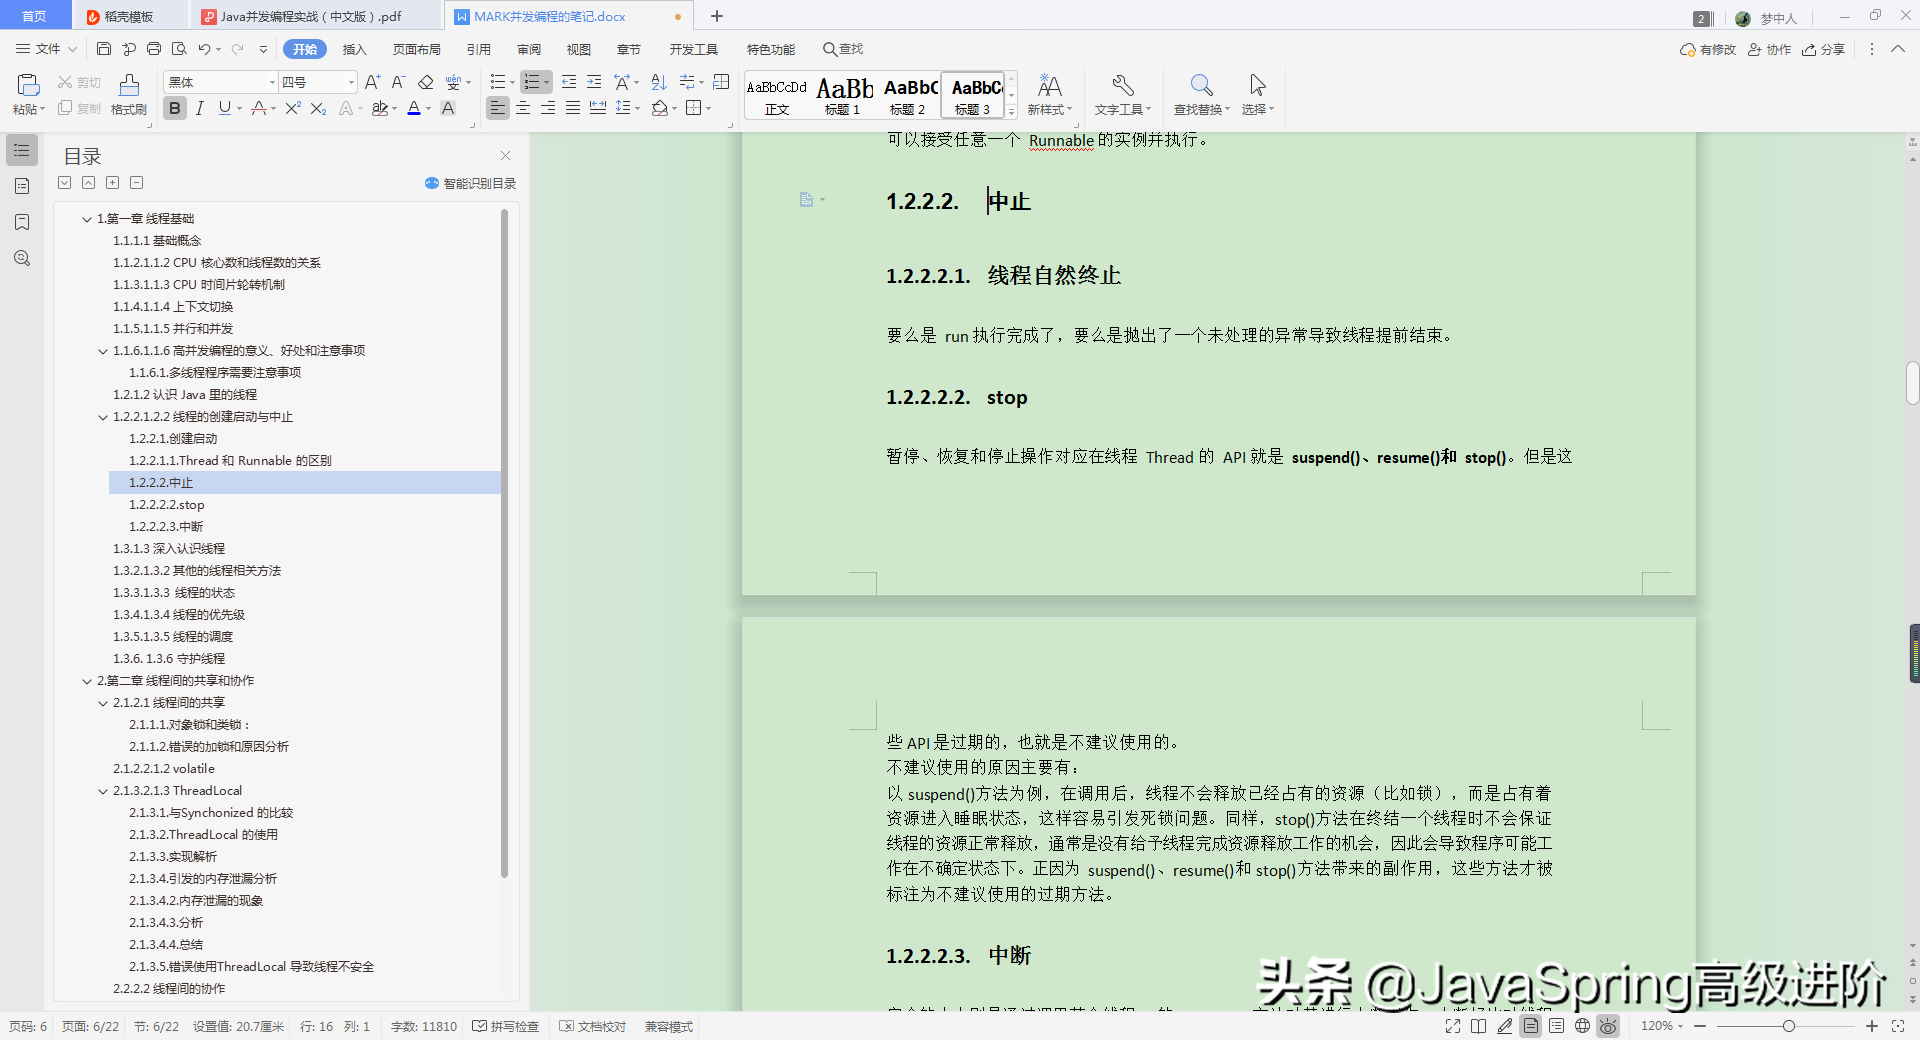Click the Undo arrow icon
The image size is (1920, 1040).
click(x=204, y=49)
